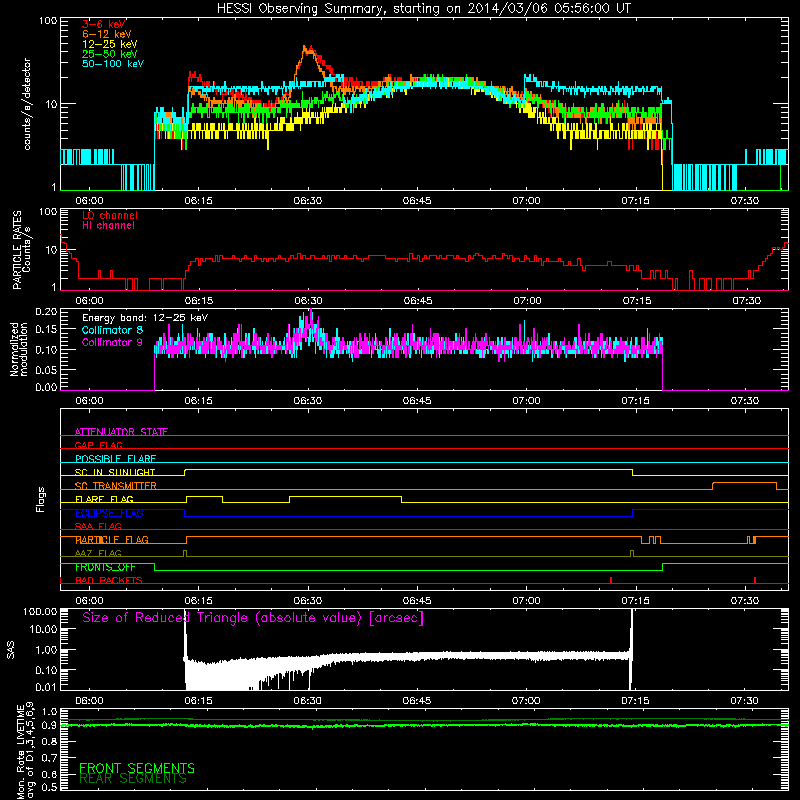The width and height of the screenshot is (800, 800).
Task: Select the "POSSIBLE FLARE" flag label
Action: click(x=115, y=459)
